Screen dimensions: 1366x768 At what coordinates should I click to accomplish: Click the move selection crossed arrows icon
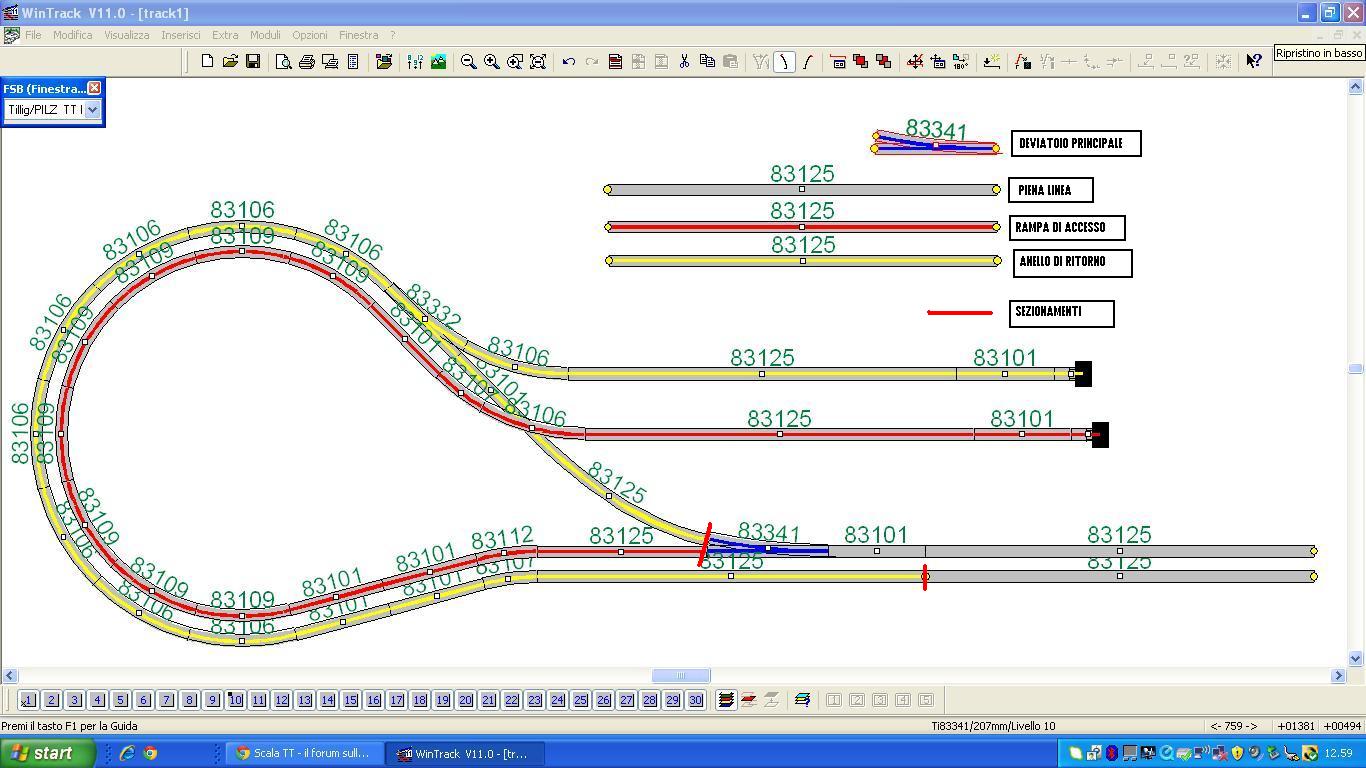tap(915, 61)
